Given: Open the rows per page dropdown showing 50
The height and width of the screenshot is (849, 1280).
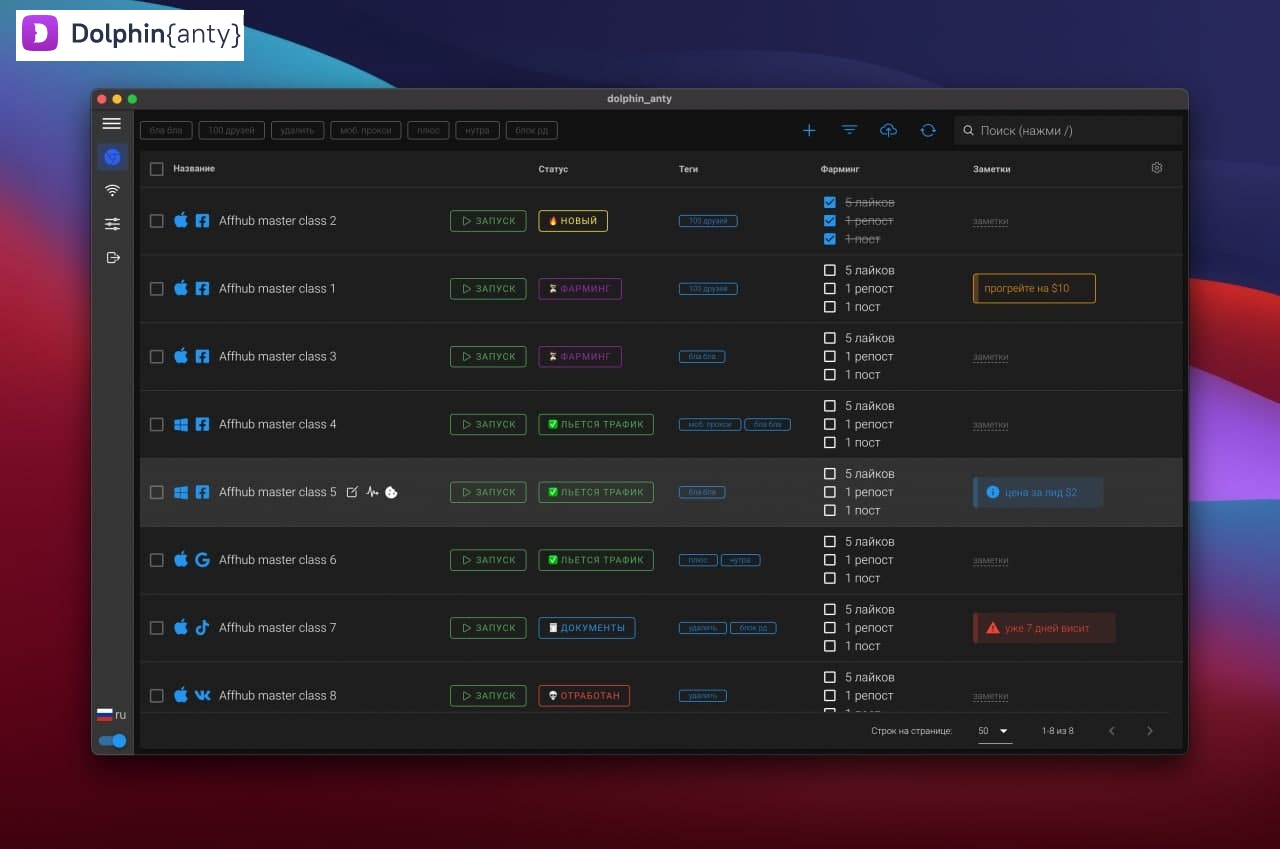Looking at the screenshot, I should coord(994,731).
